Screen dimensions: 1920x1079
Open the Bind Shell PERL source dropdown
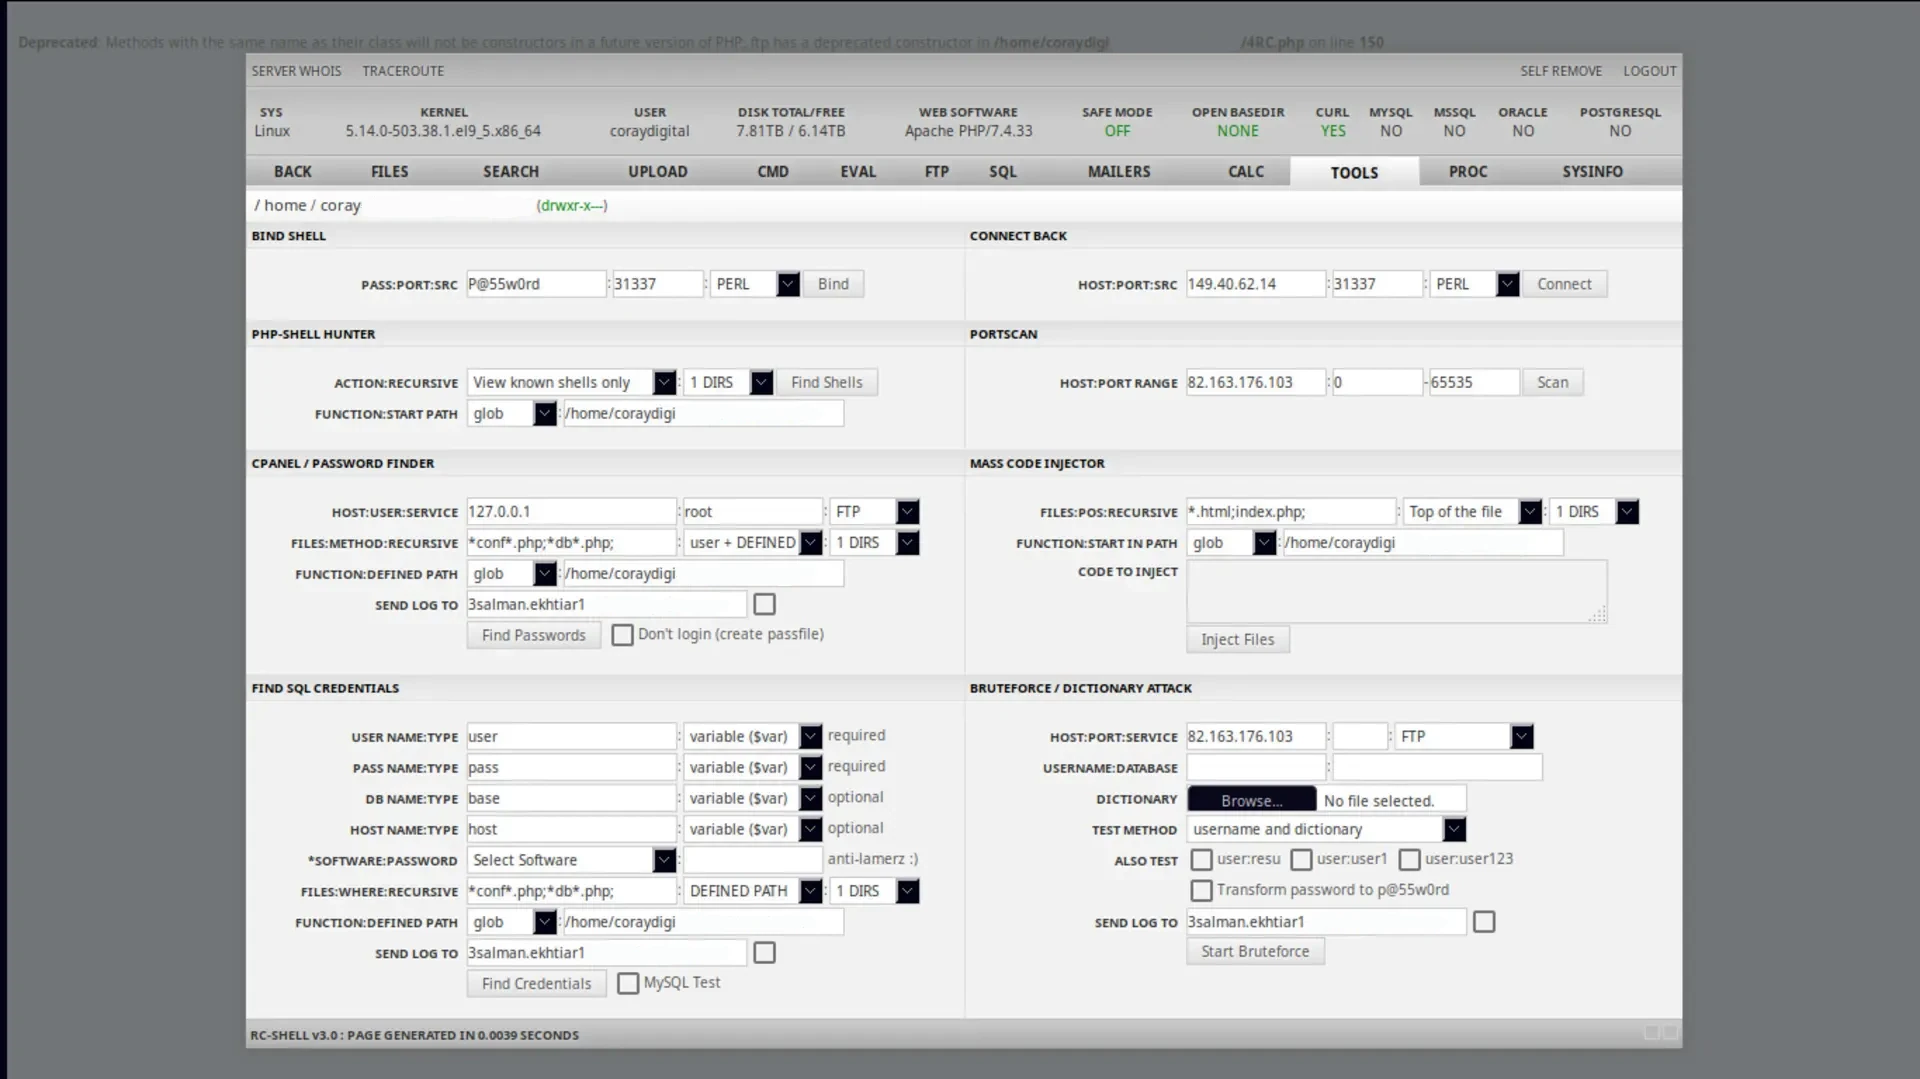click(x=755, y=284)
